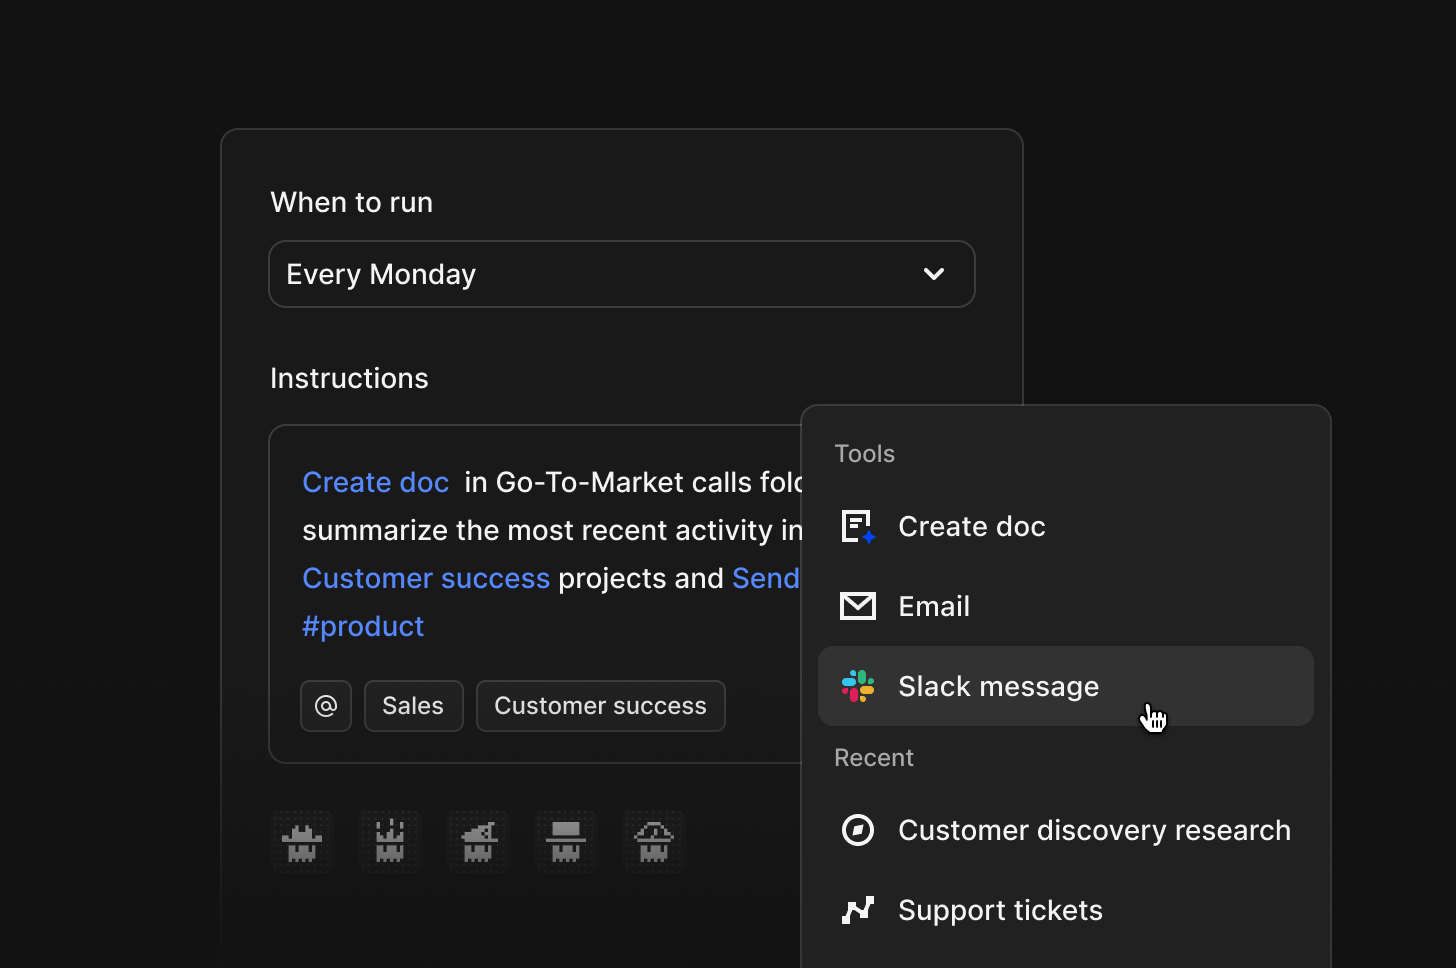The width and height of the screenshot is (1456, 968).
Task: Select the wizard hat pixel avatar
Action: point(478,842)
